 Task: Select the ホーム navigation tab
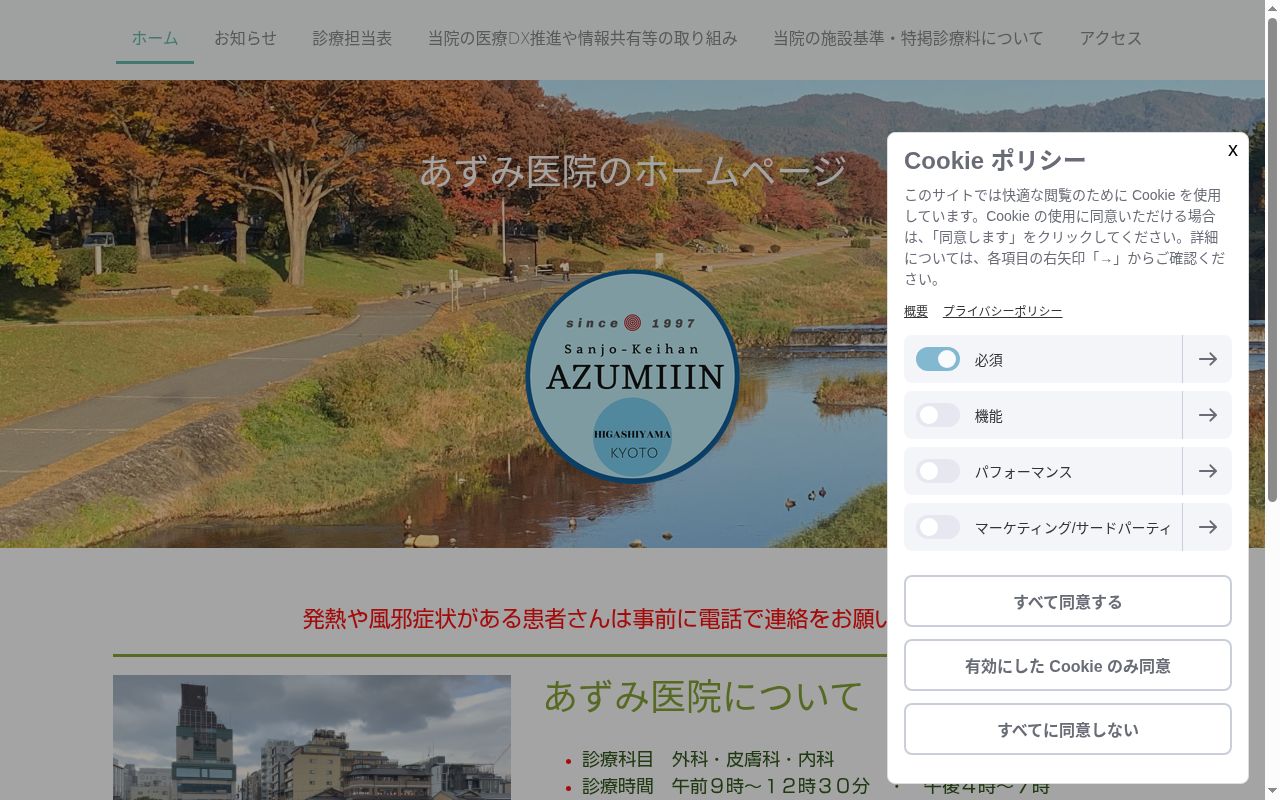pos(155,38)
